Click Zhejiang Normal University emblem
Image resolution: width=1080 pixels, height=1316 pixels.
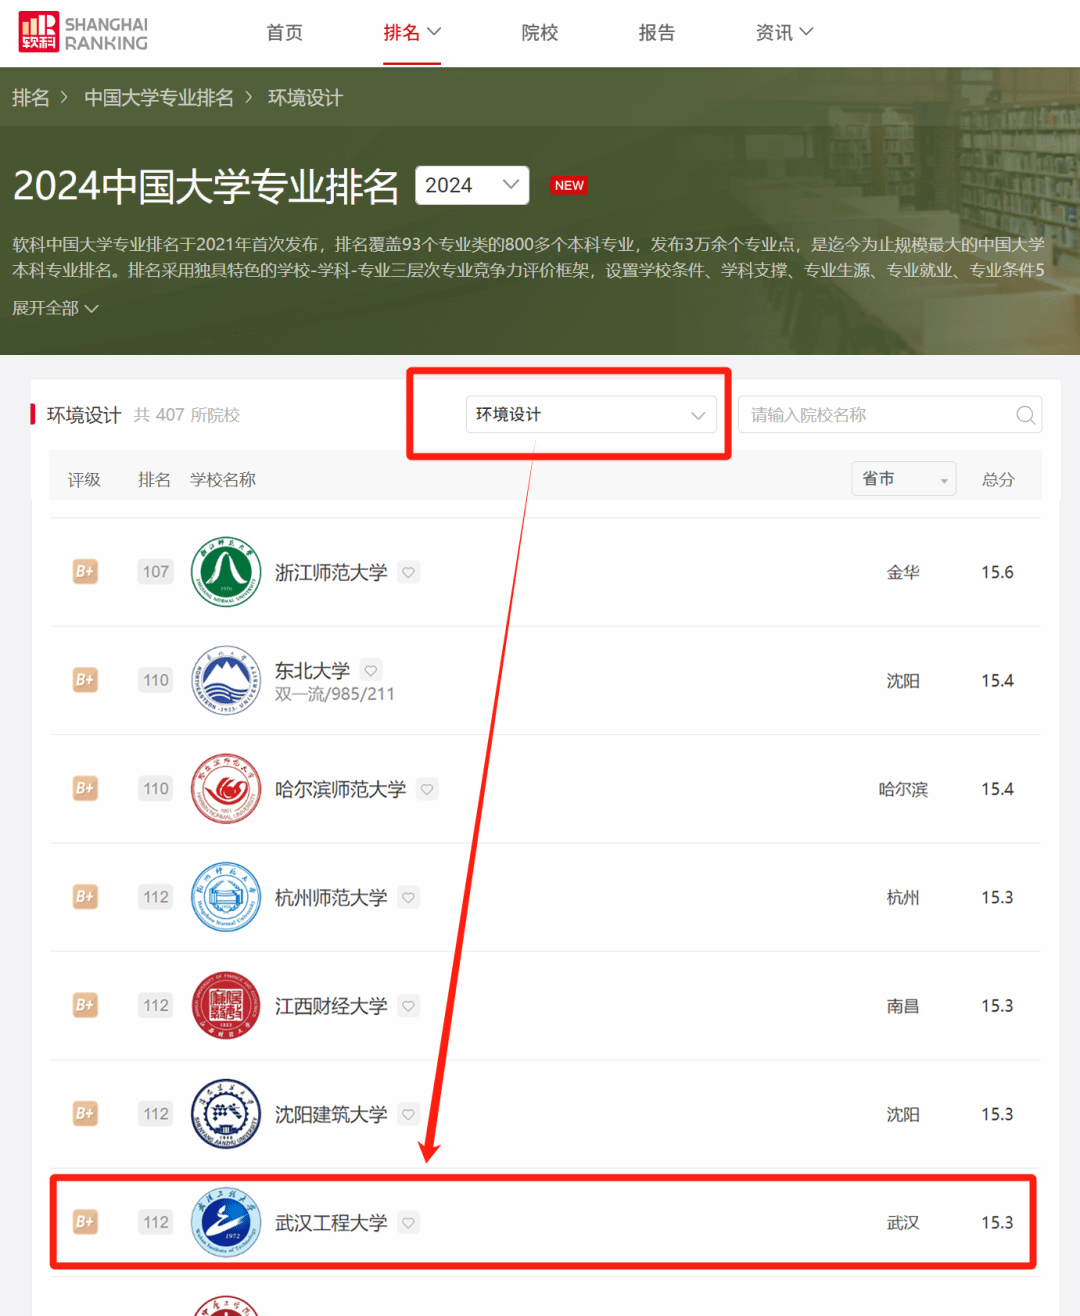[226, 572]
